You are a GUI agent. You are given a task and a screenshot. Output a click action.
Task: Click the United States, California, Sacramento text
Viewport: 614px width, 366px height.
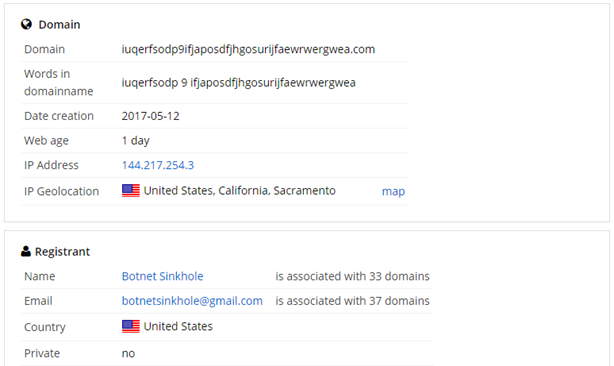[240, 191]
